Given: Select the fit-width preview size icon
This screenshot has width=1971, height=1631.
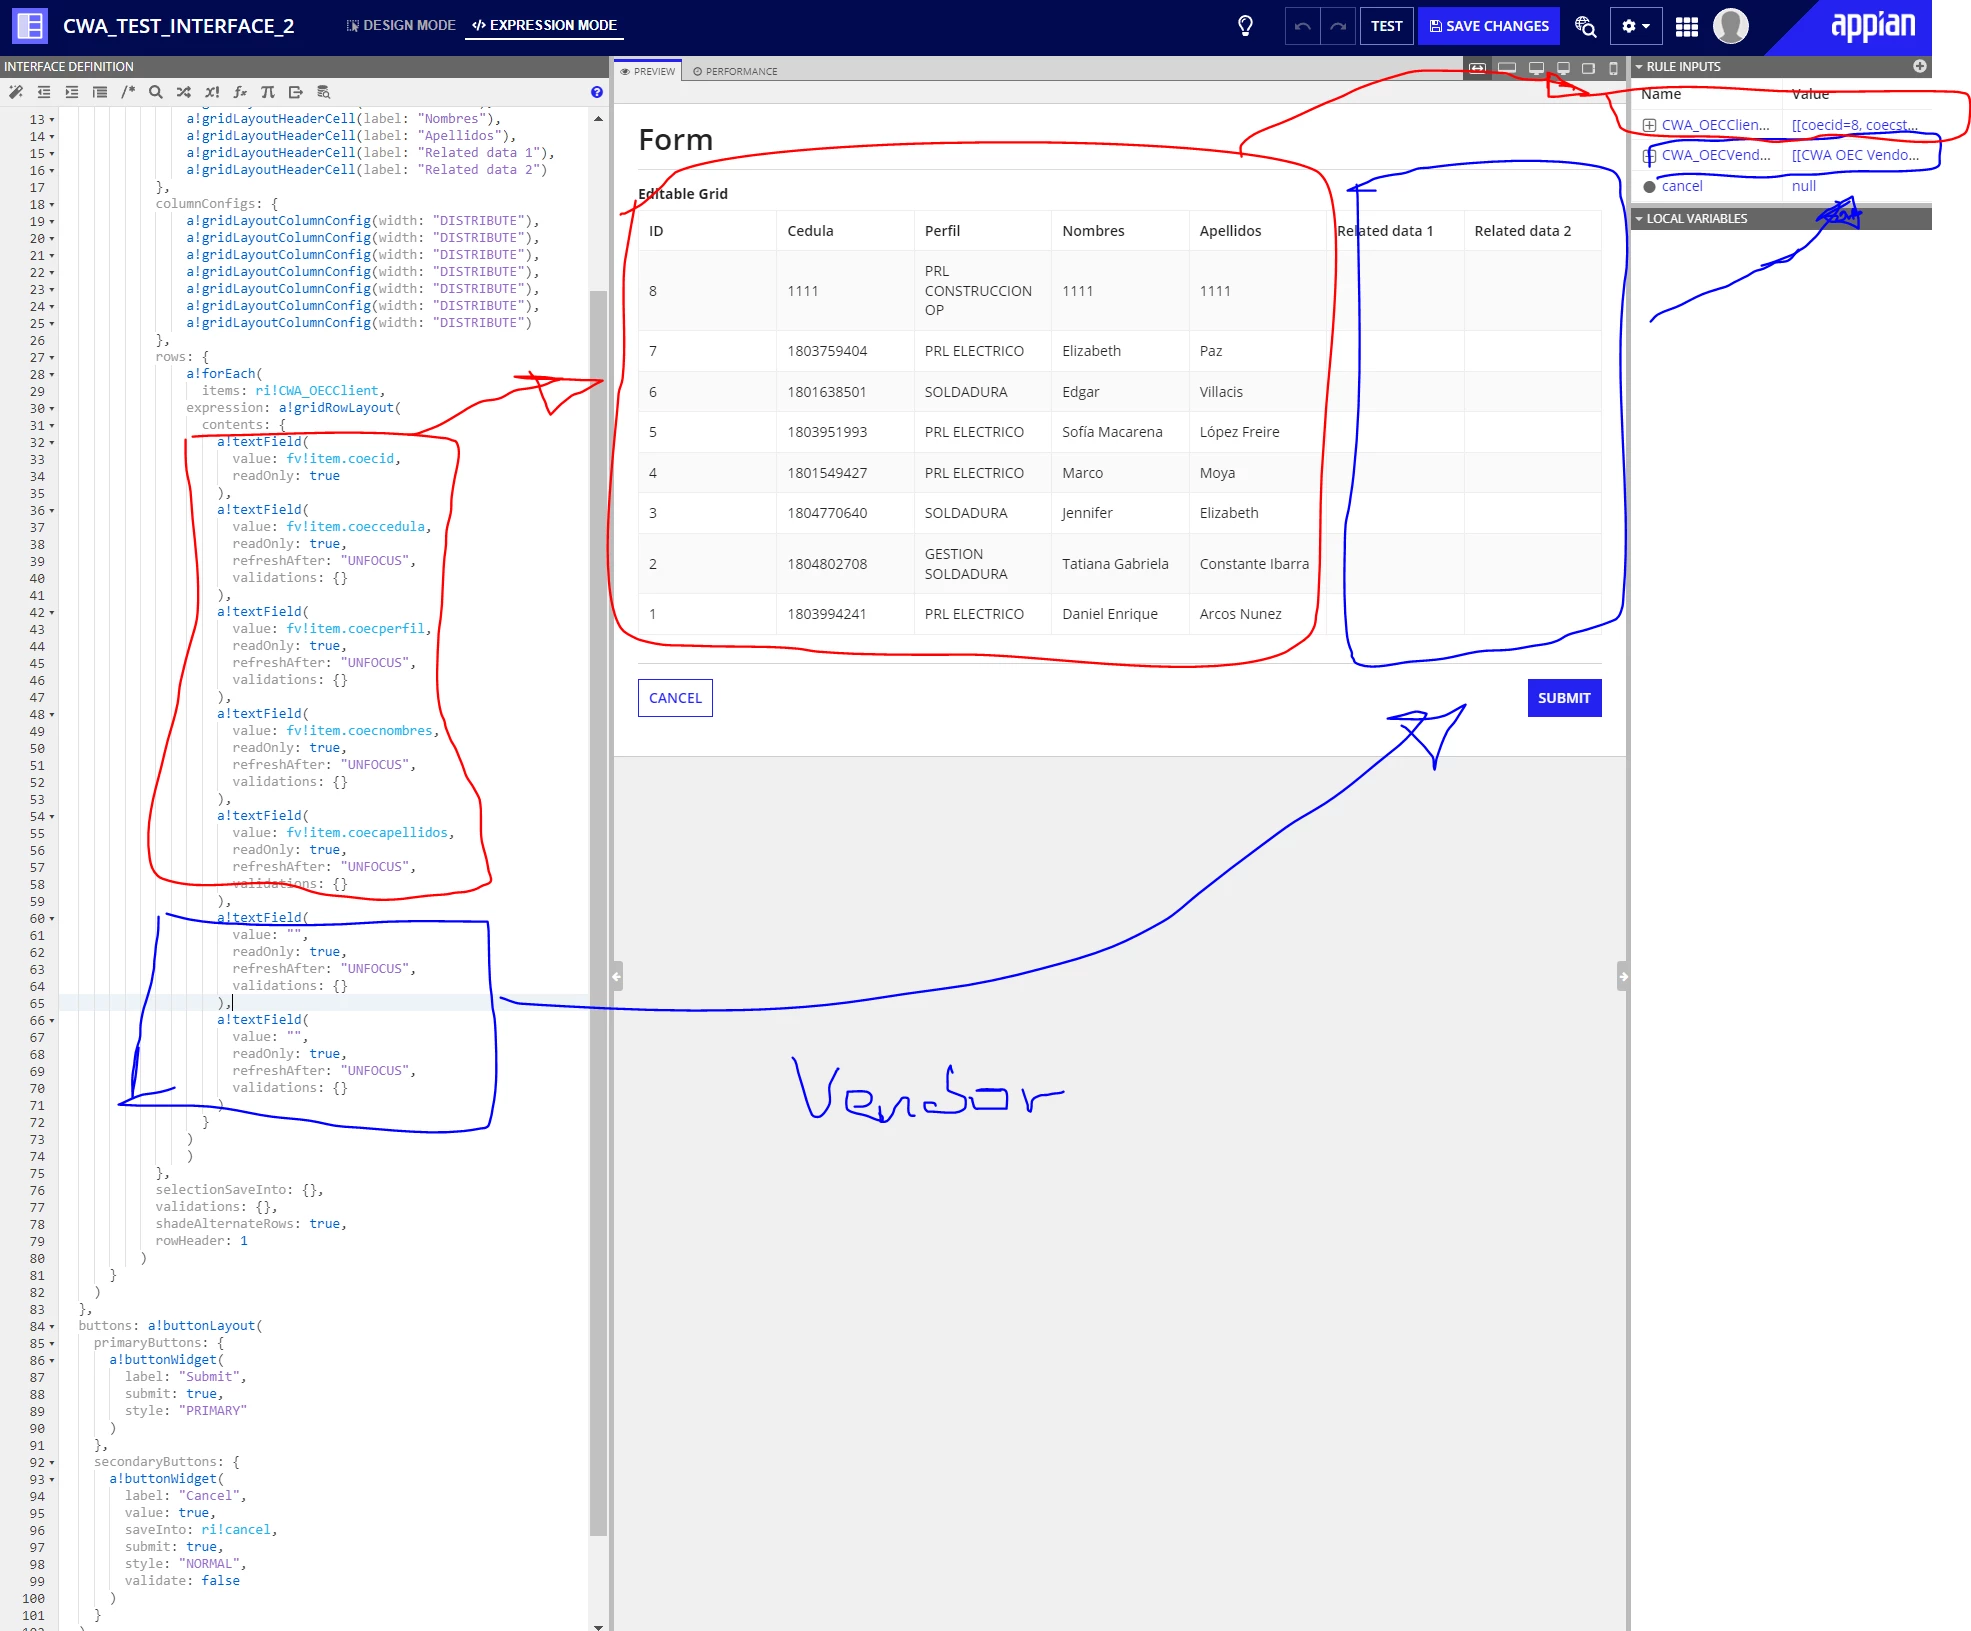Looking at the screenshot, I should coord(1477,68).
